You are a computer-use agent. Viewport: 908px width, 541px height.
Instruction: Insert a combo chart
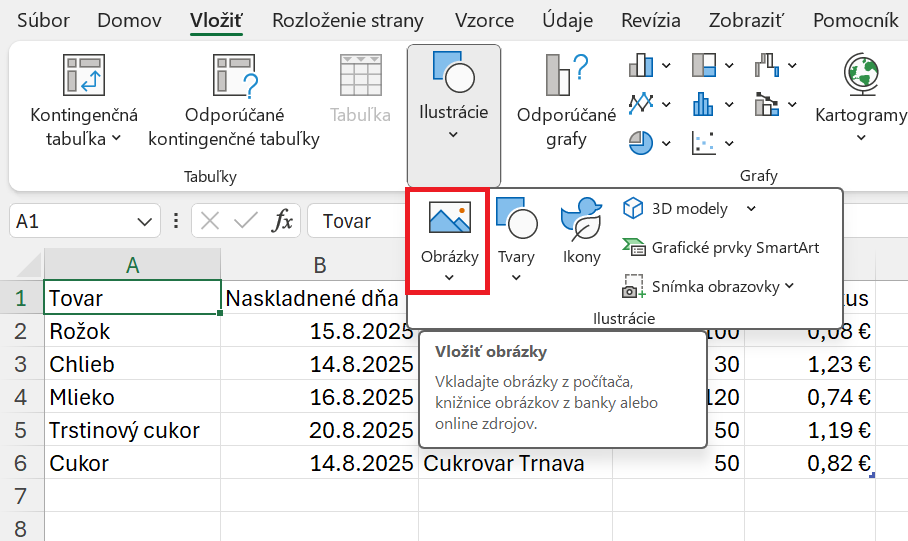767,104
